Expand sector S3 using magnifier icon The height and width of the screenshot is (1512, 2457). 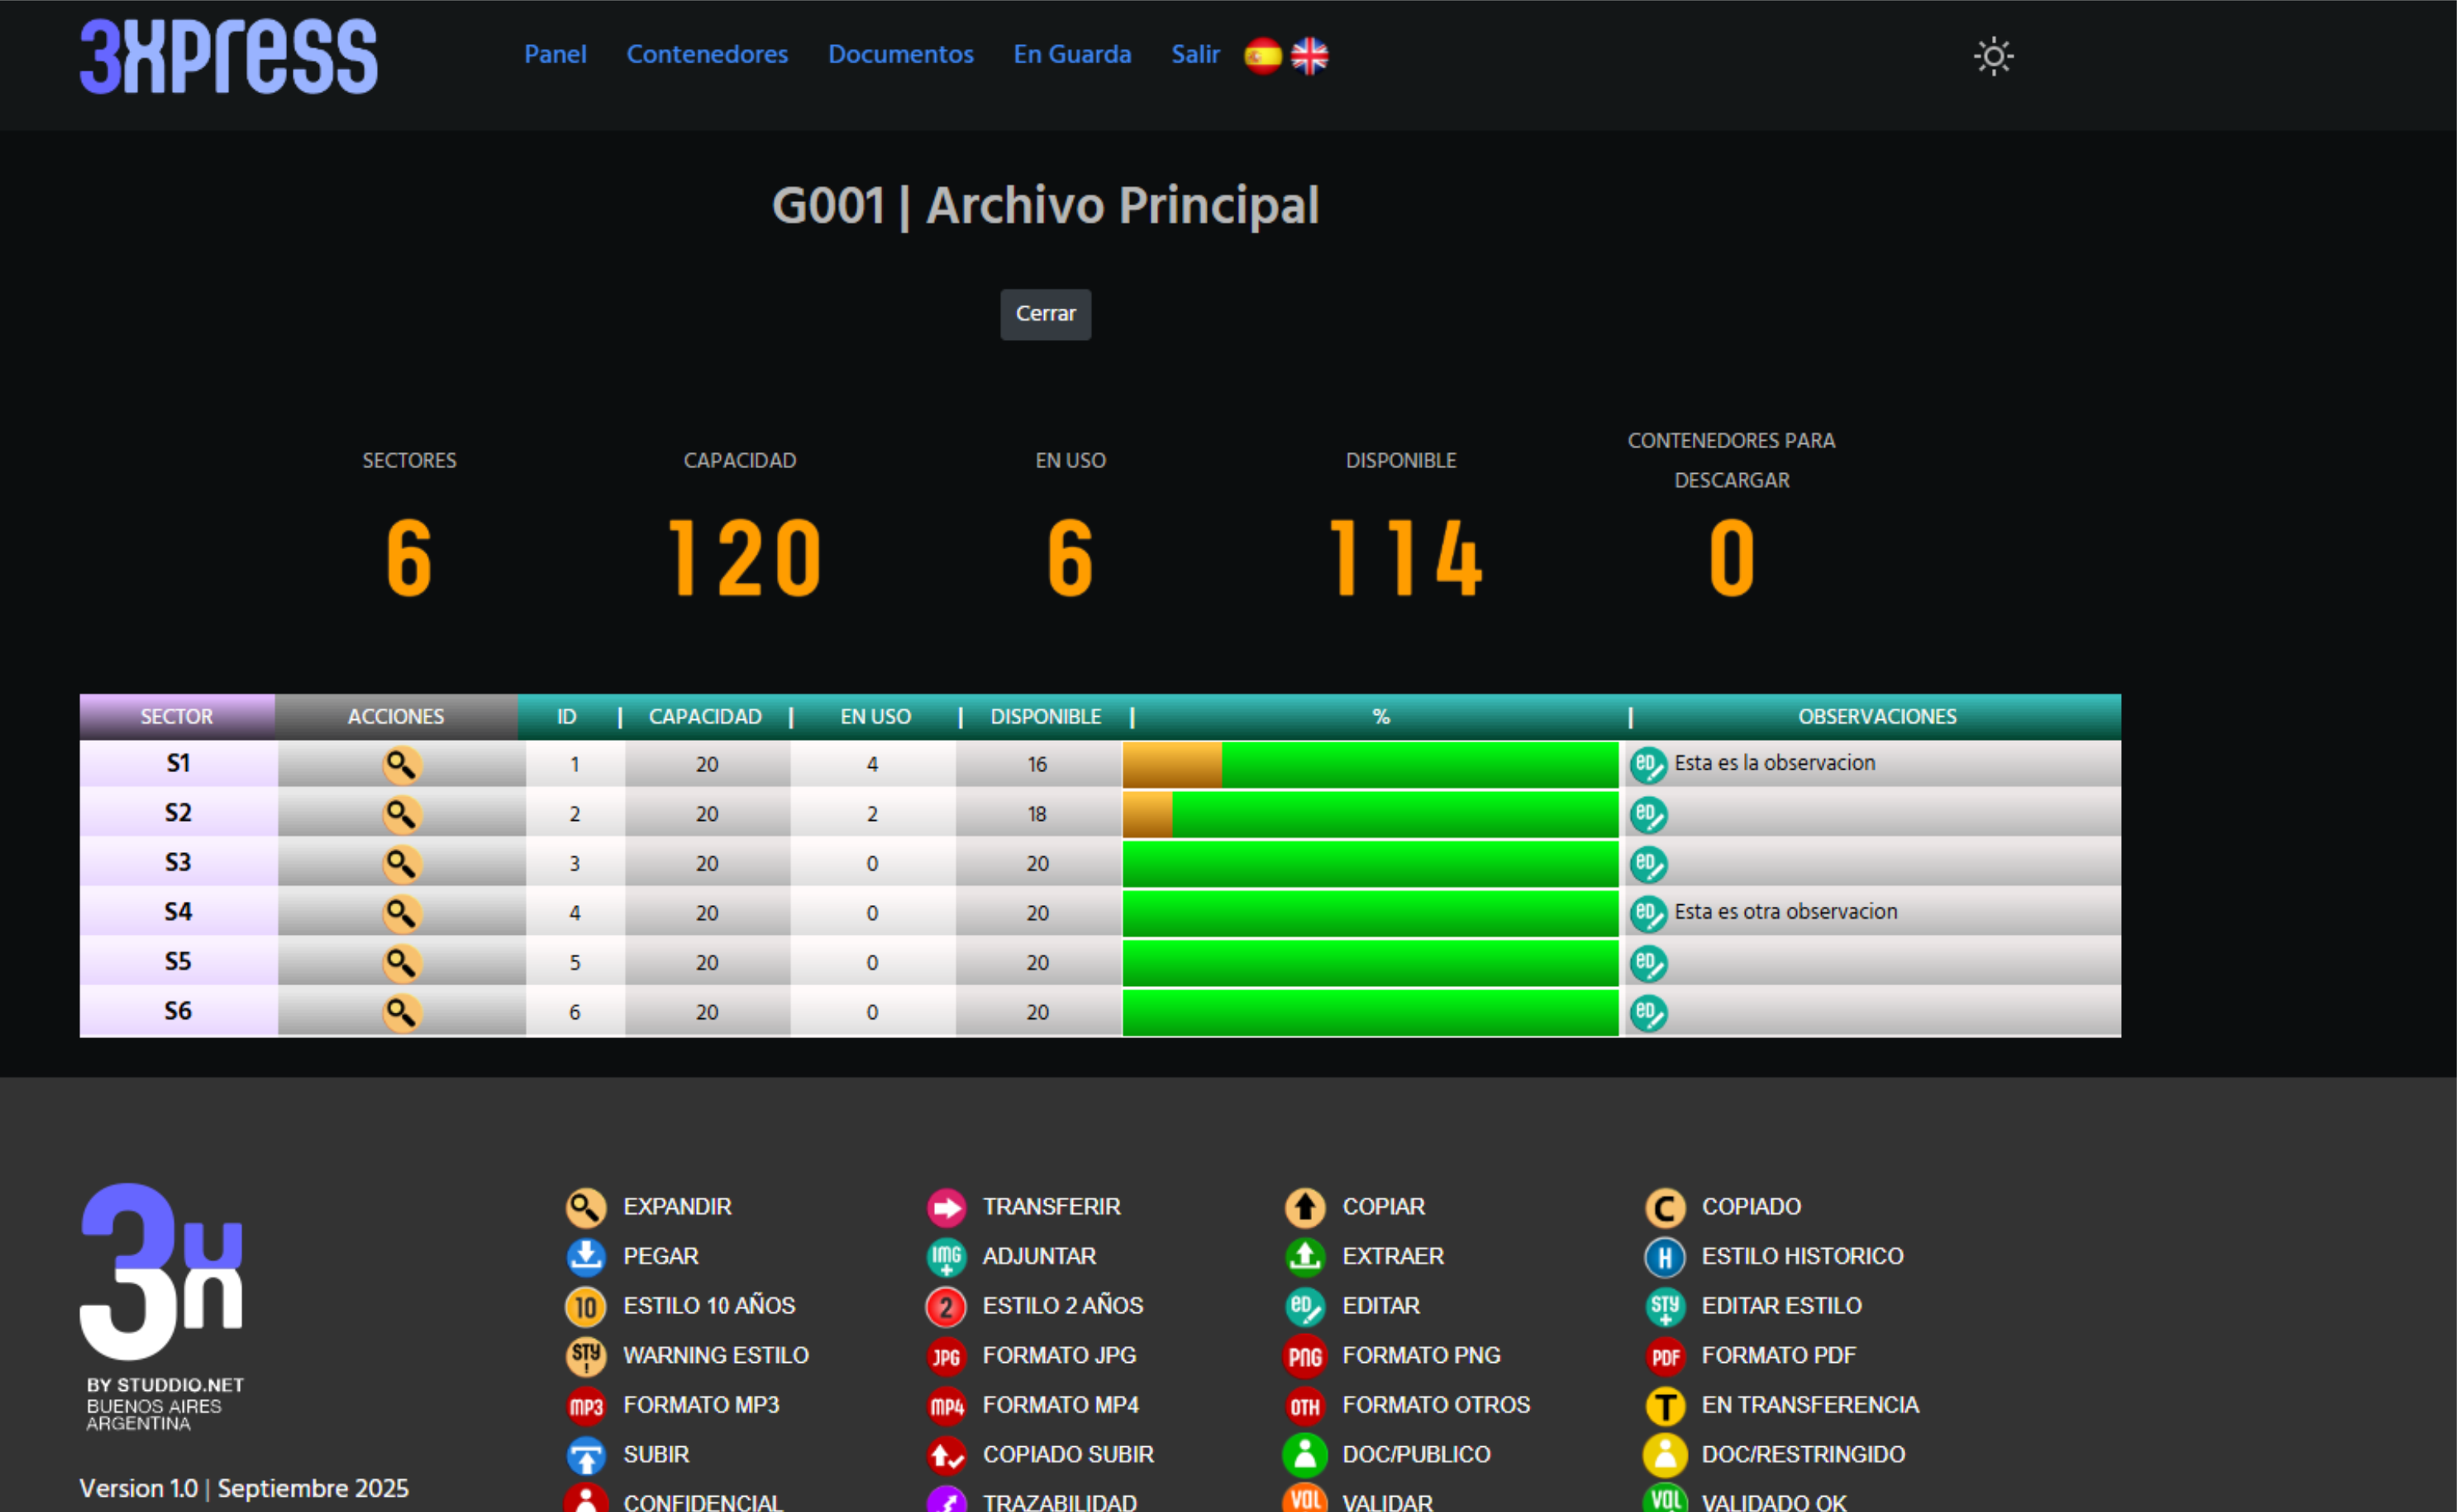(x=402, y=864)
